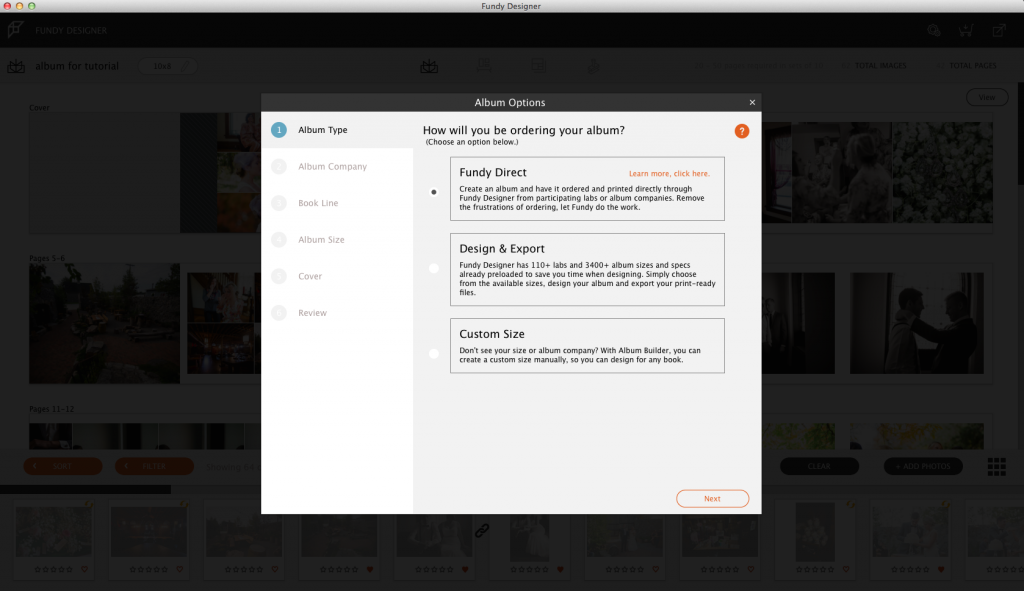The width and height of the screenshot is (1024, 591).
Task: Go to the Album Type step
Action: [337, 130]
